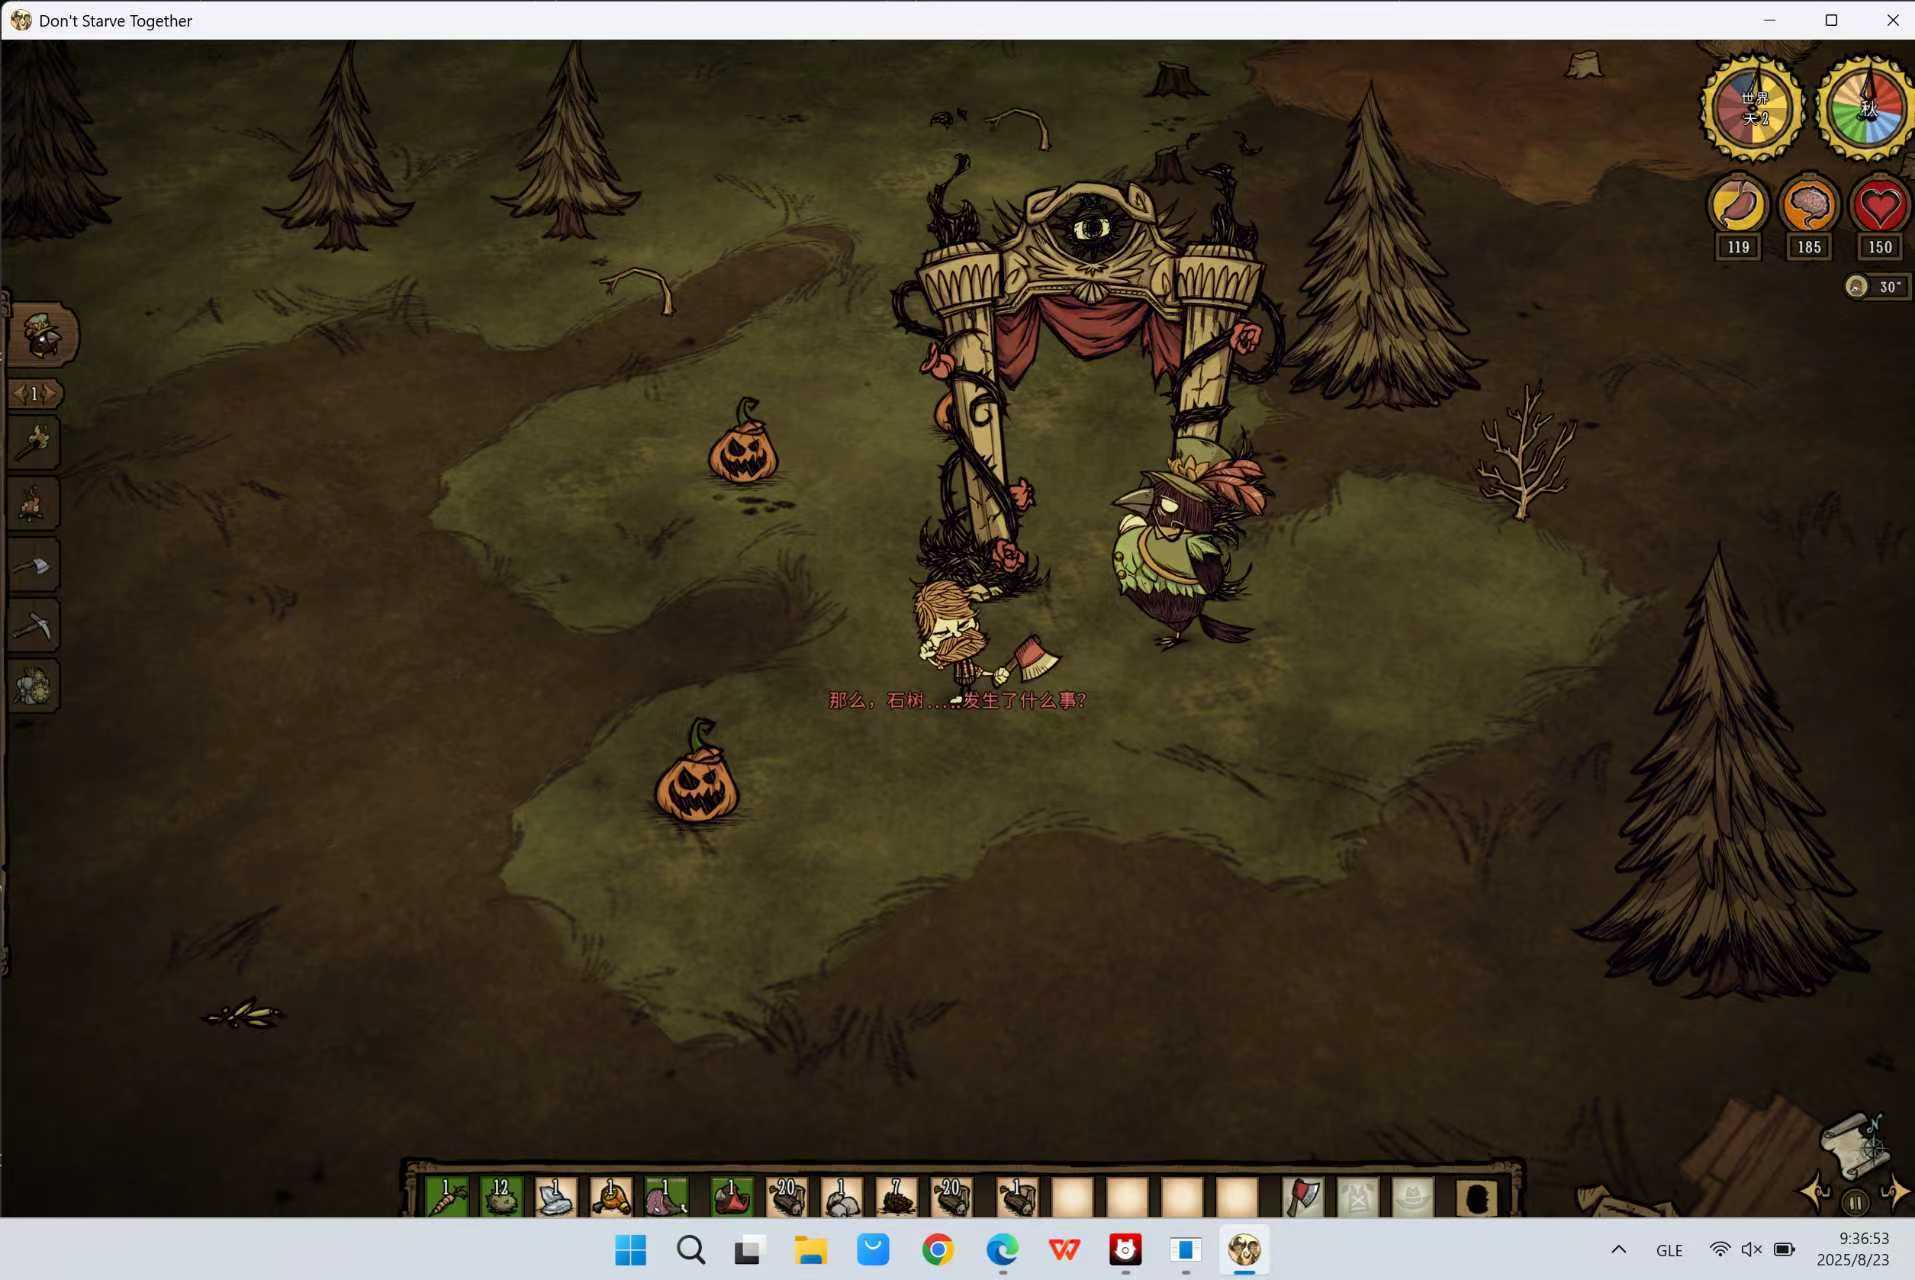The width and height of the screenshot is (1915, 1280).
Task: Select 20-log stack right of pine cones
Action: [951, 1196]
